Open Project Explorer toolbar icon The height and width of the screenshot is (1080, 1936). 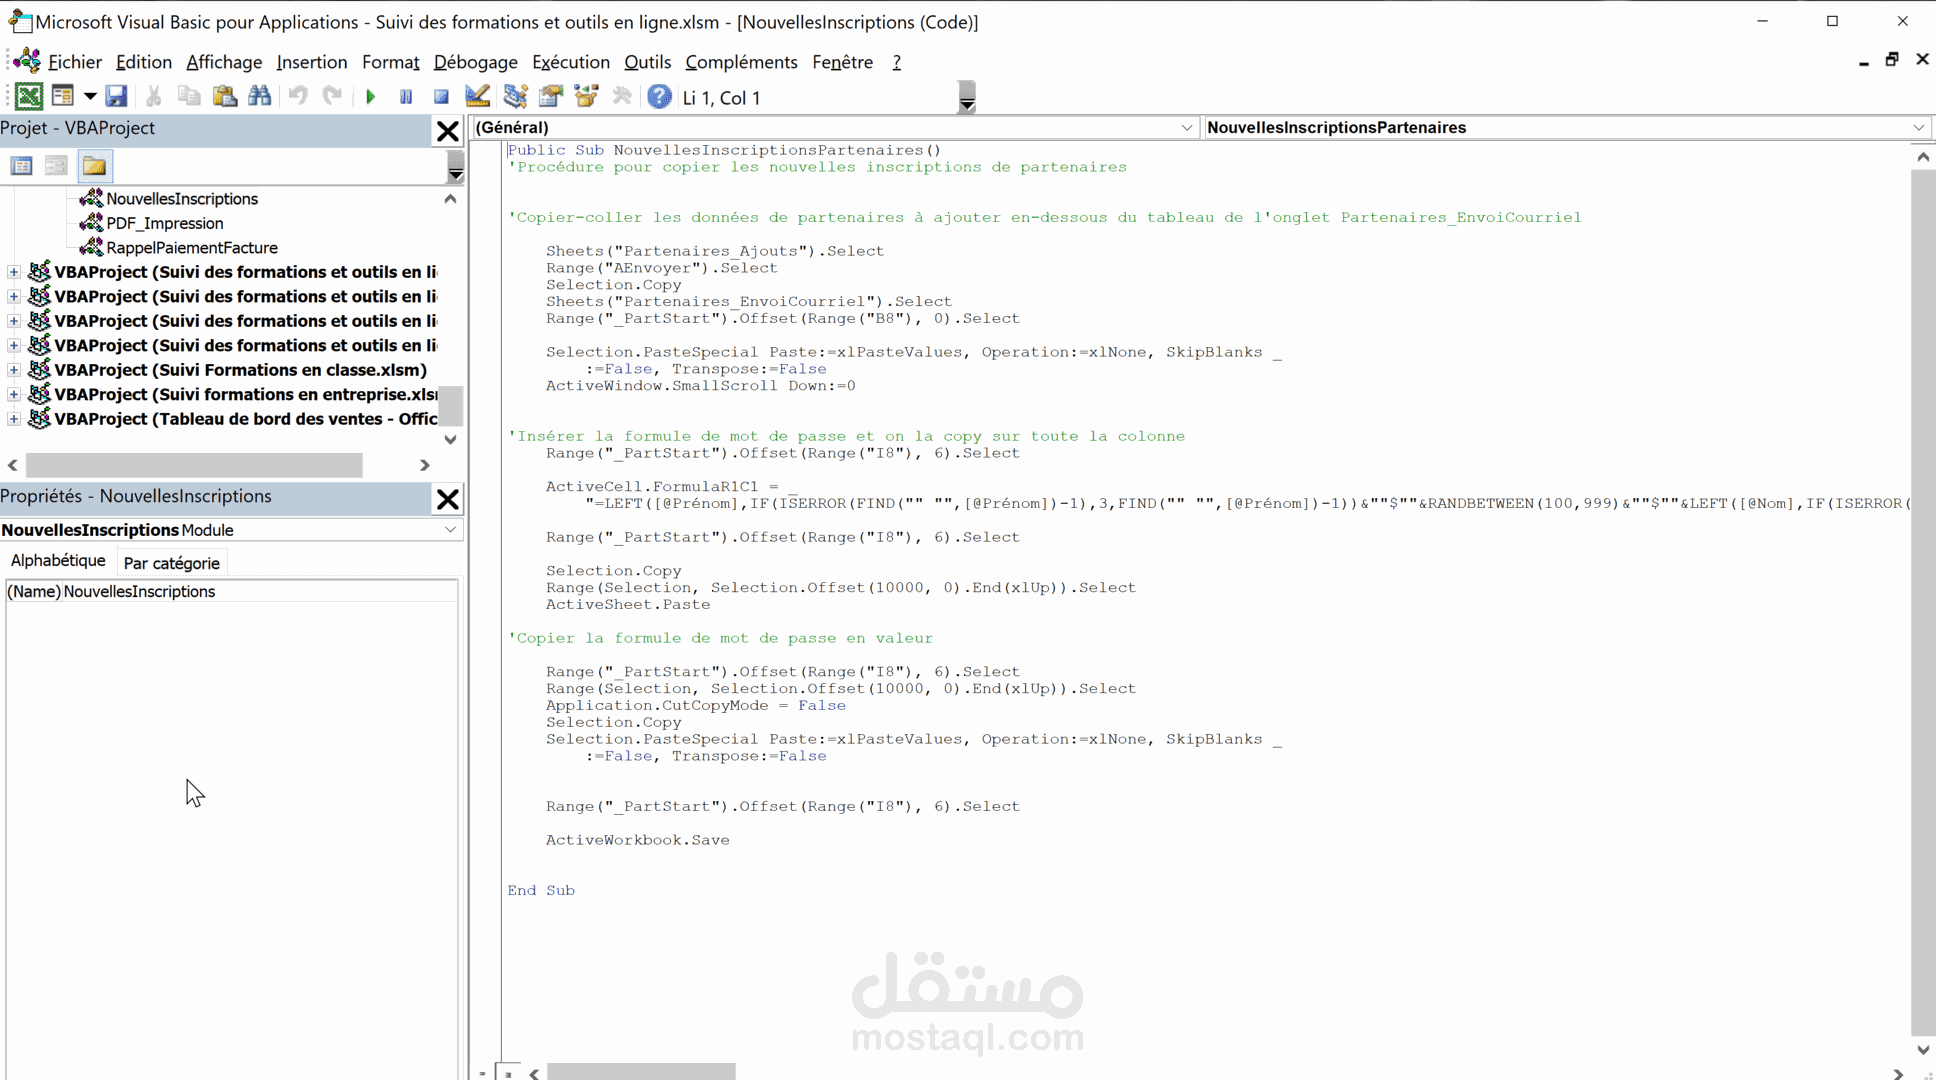(515, 96)
